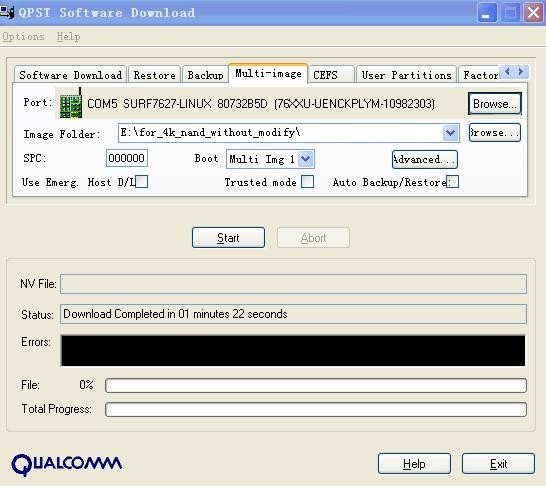Open the Help menu
This screenshot has height=488, width=546.
click(68, 36)
